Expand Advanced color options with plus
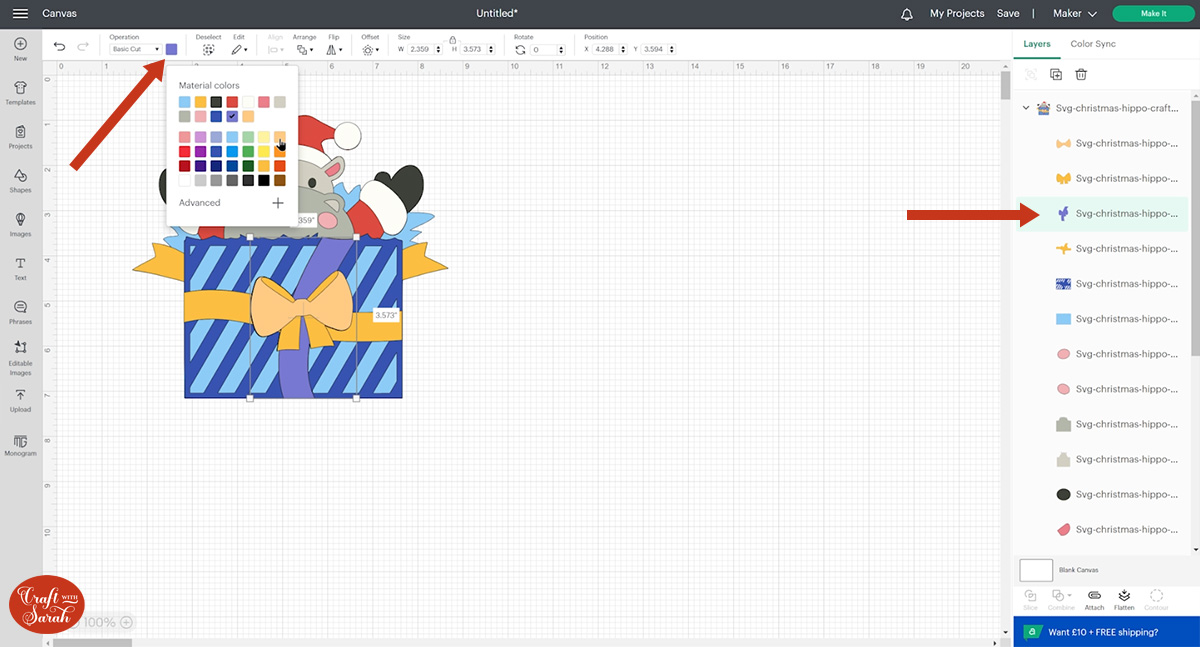This screenshot has height=647, width=1200. tap(278, 203)
